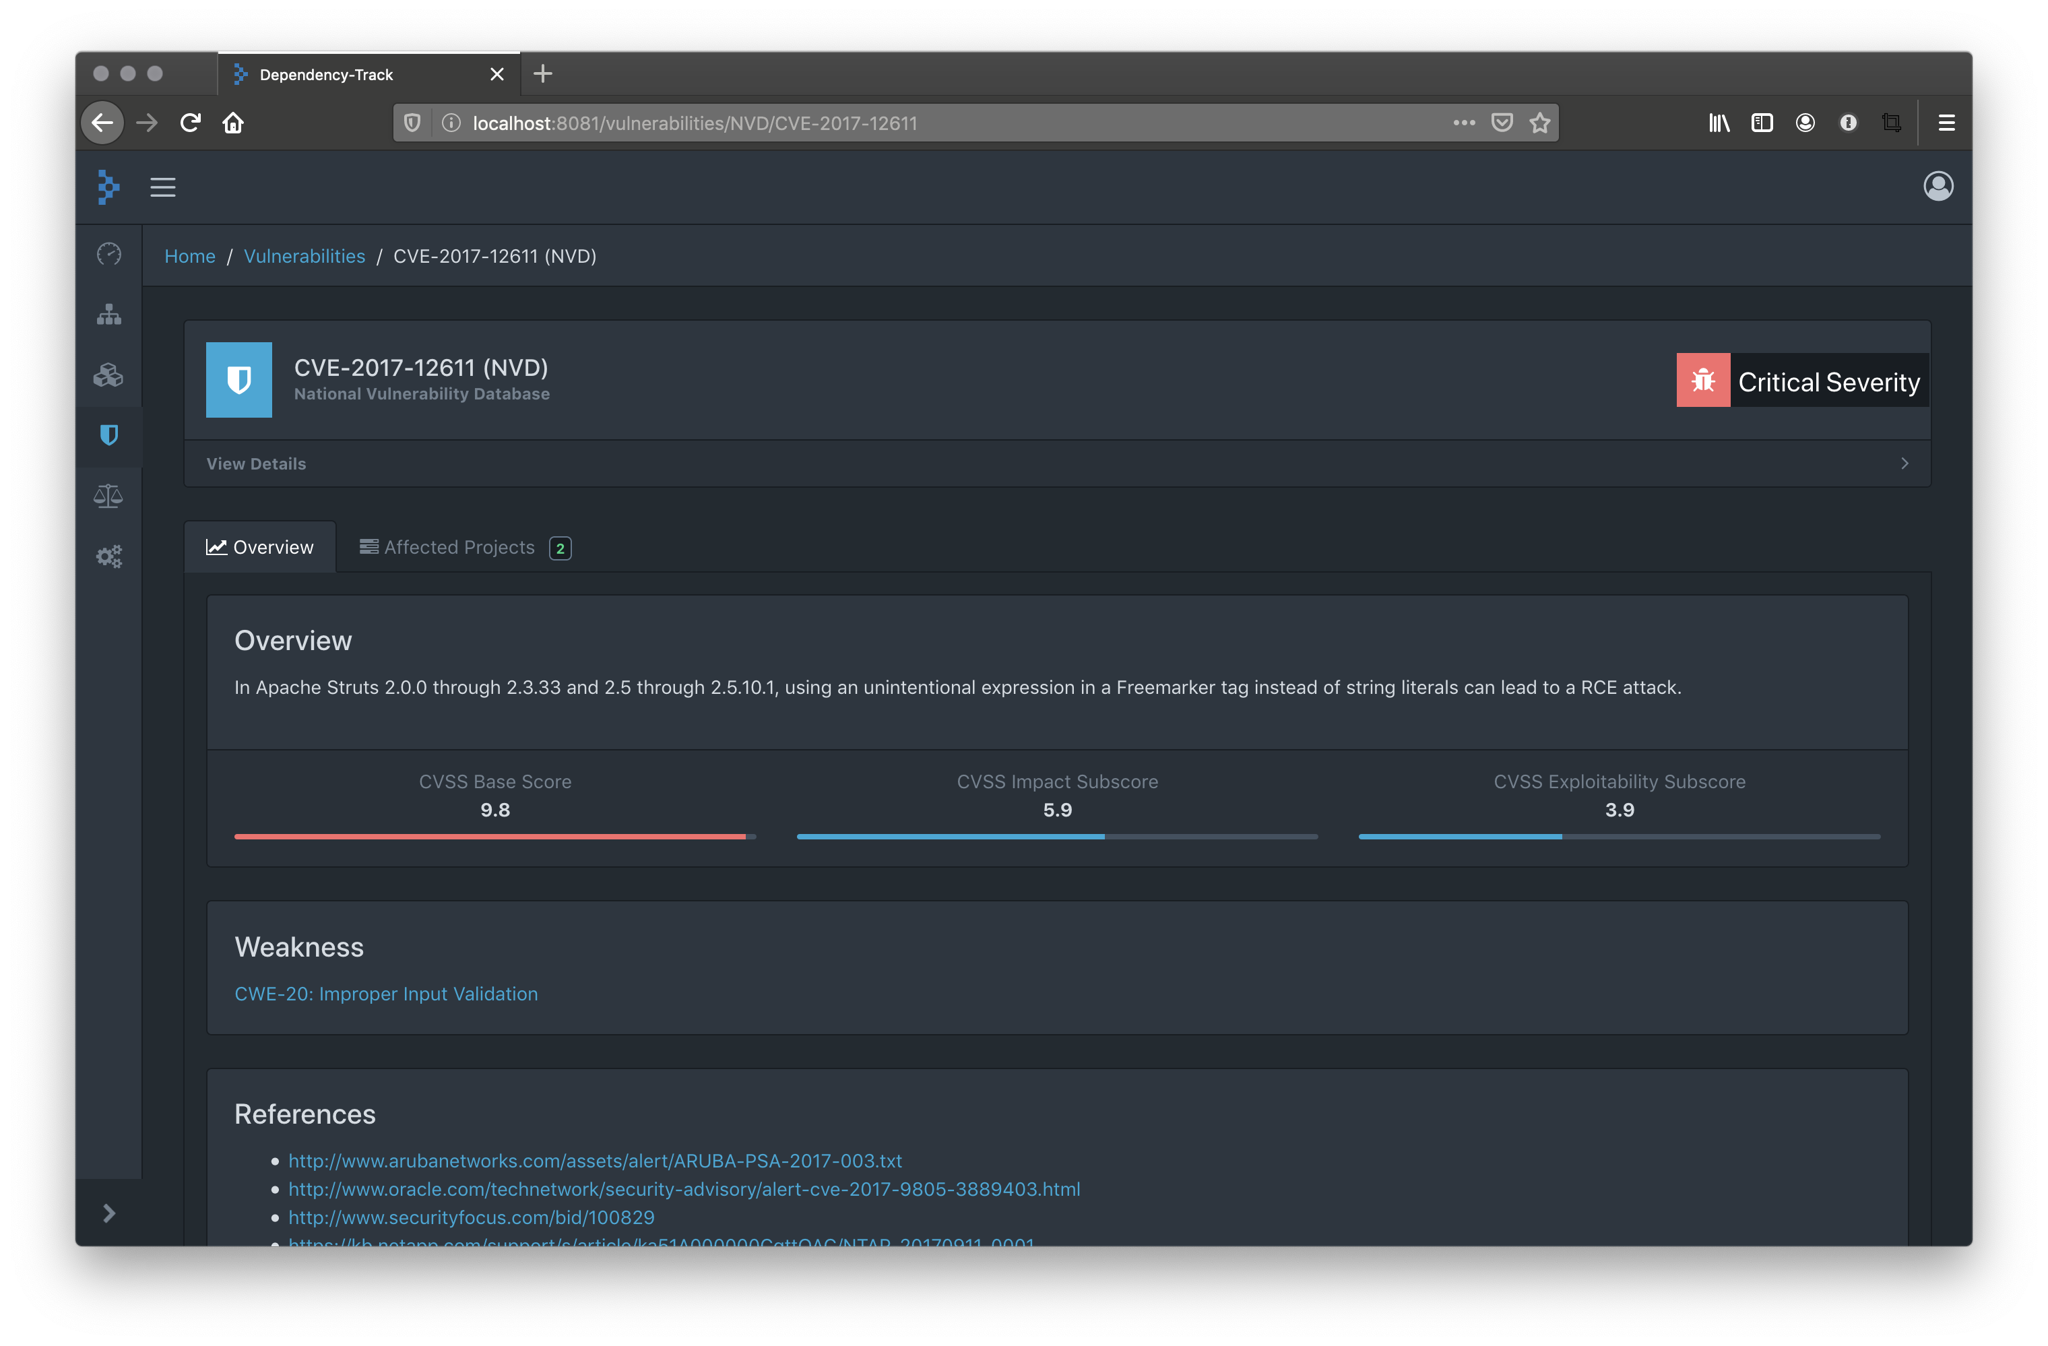The image size is (2048, 1346).
Task: Open the arubanetworks ARUBA-PSA-2017-003 reference
Action: [x=595, y=1160]
